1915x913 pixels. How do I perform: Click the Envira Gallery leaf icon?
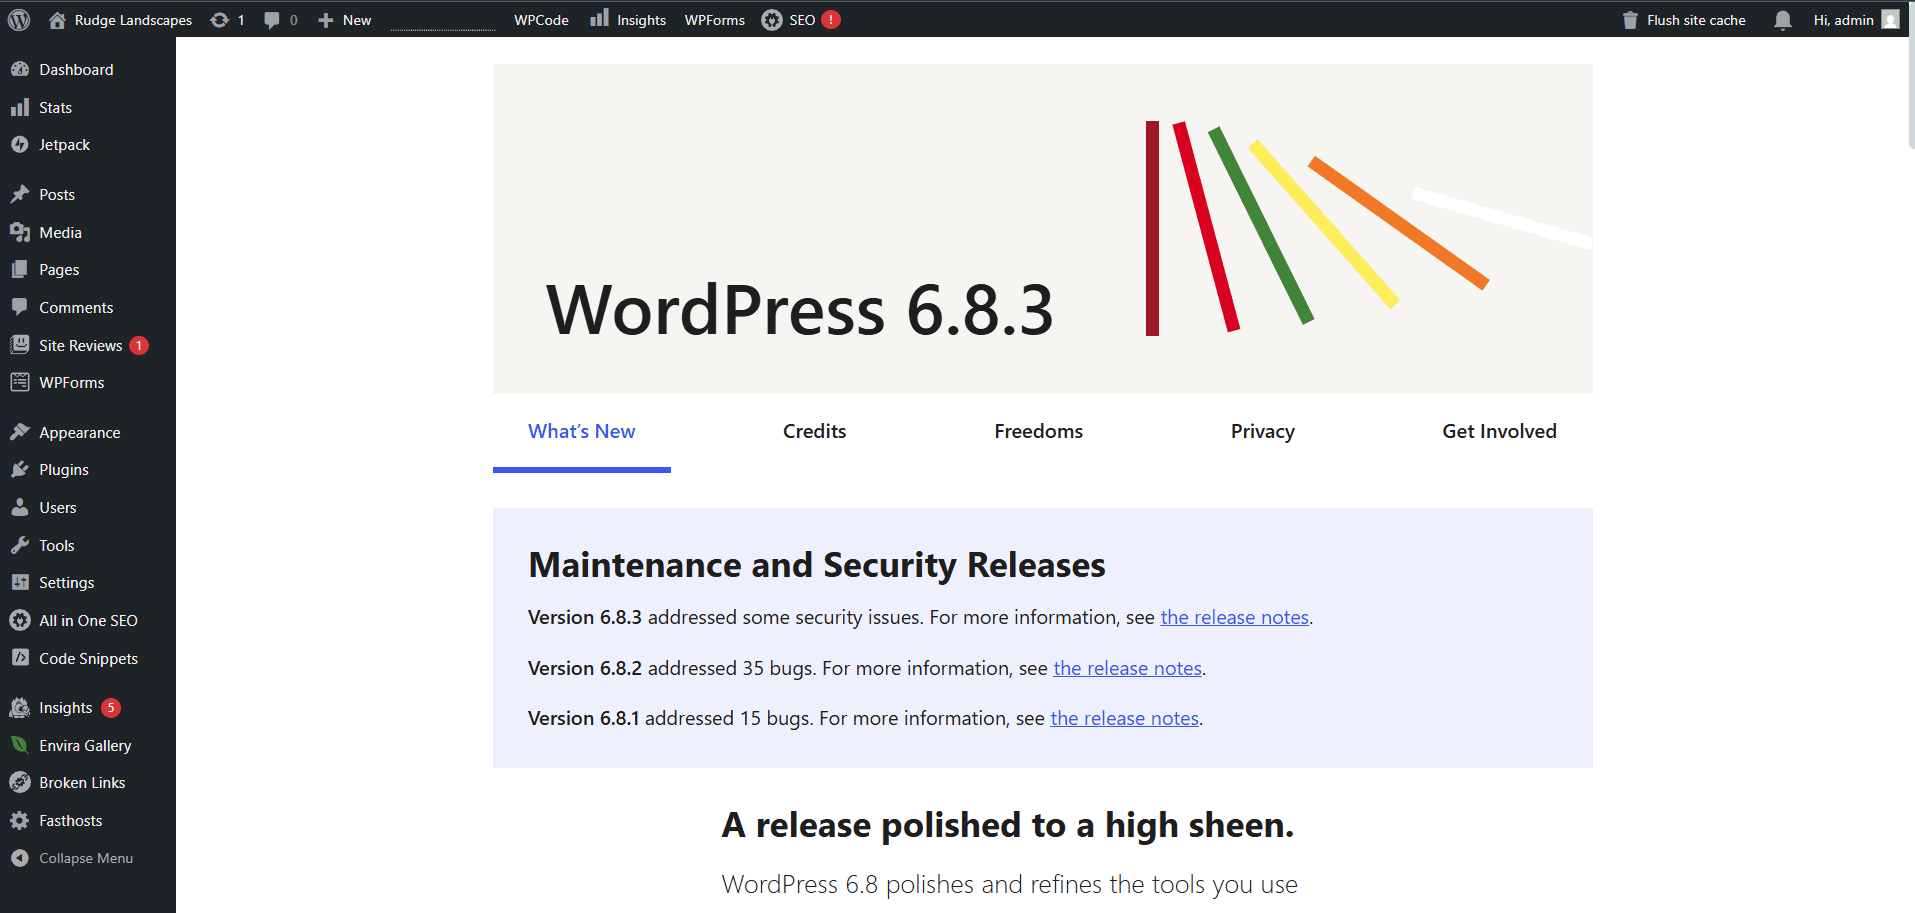(x=19, y=745)
